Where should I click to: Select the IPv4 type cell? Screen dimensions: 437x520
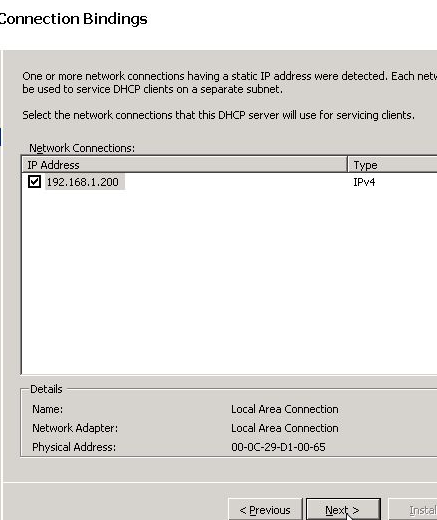(x=364, y=182)
